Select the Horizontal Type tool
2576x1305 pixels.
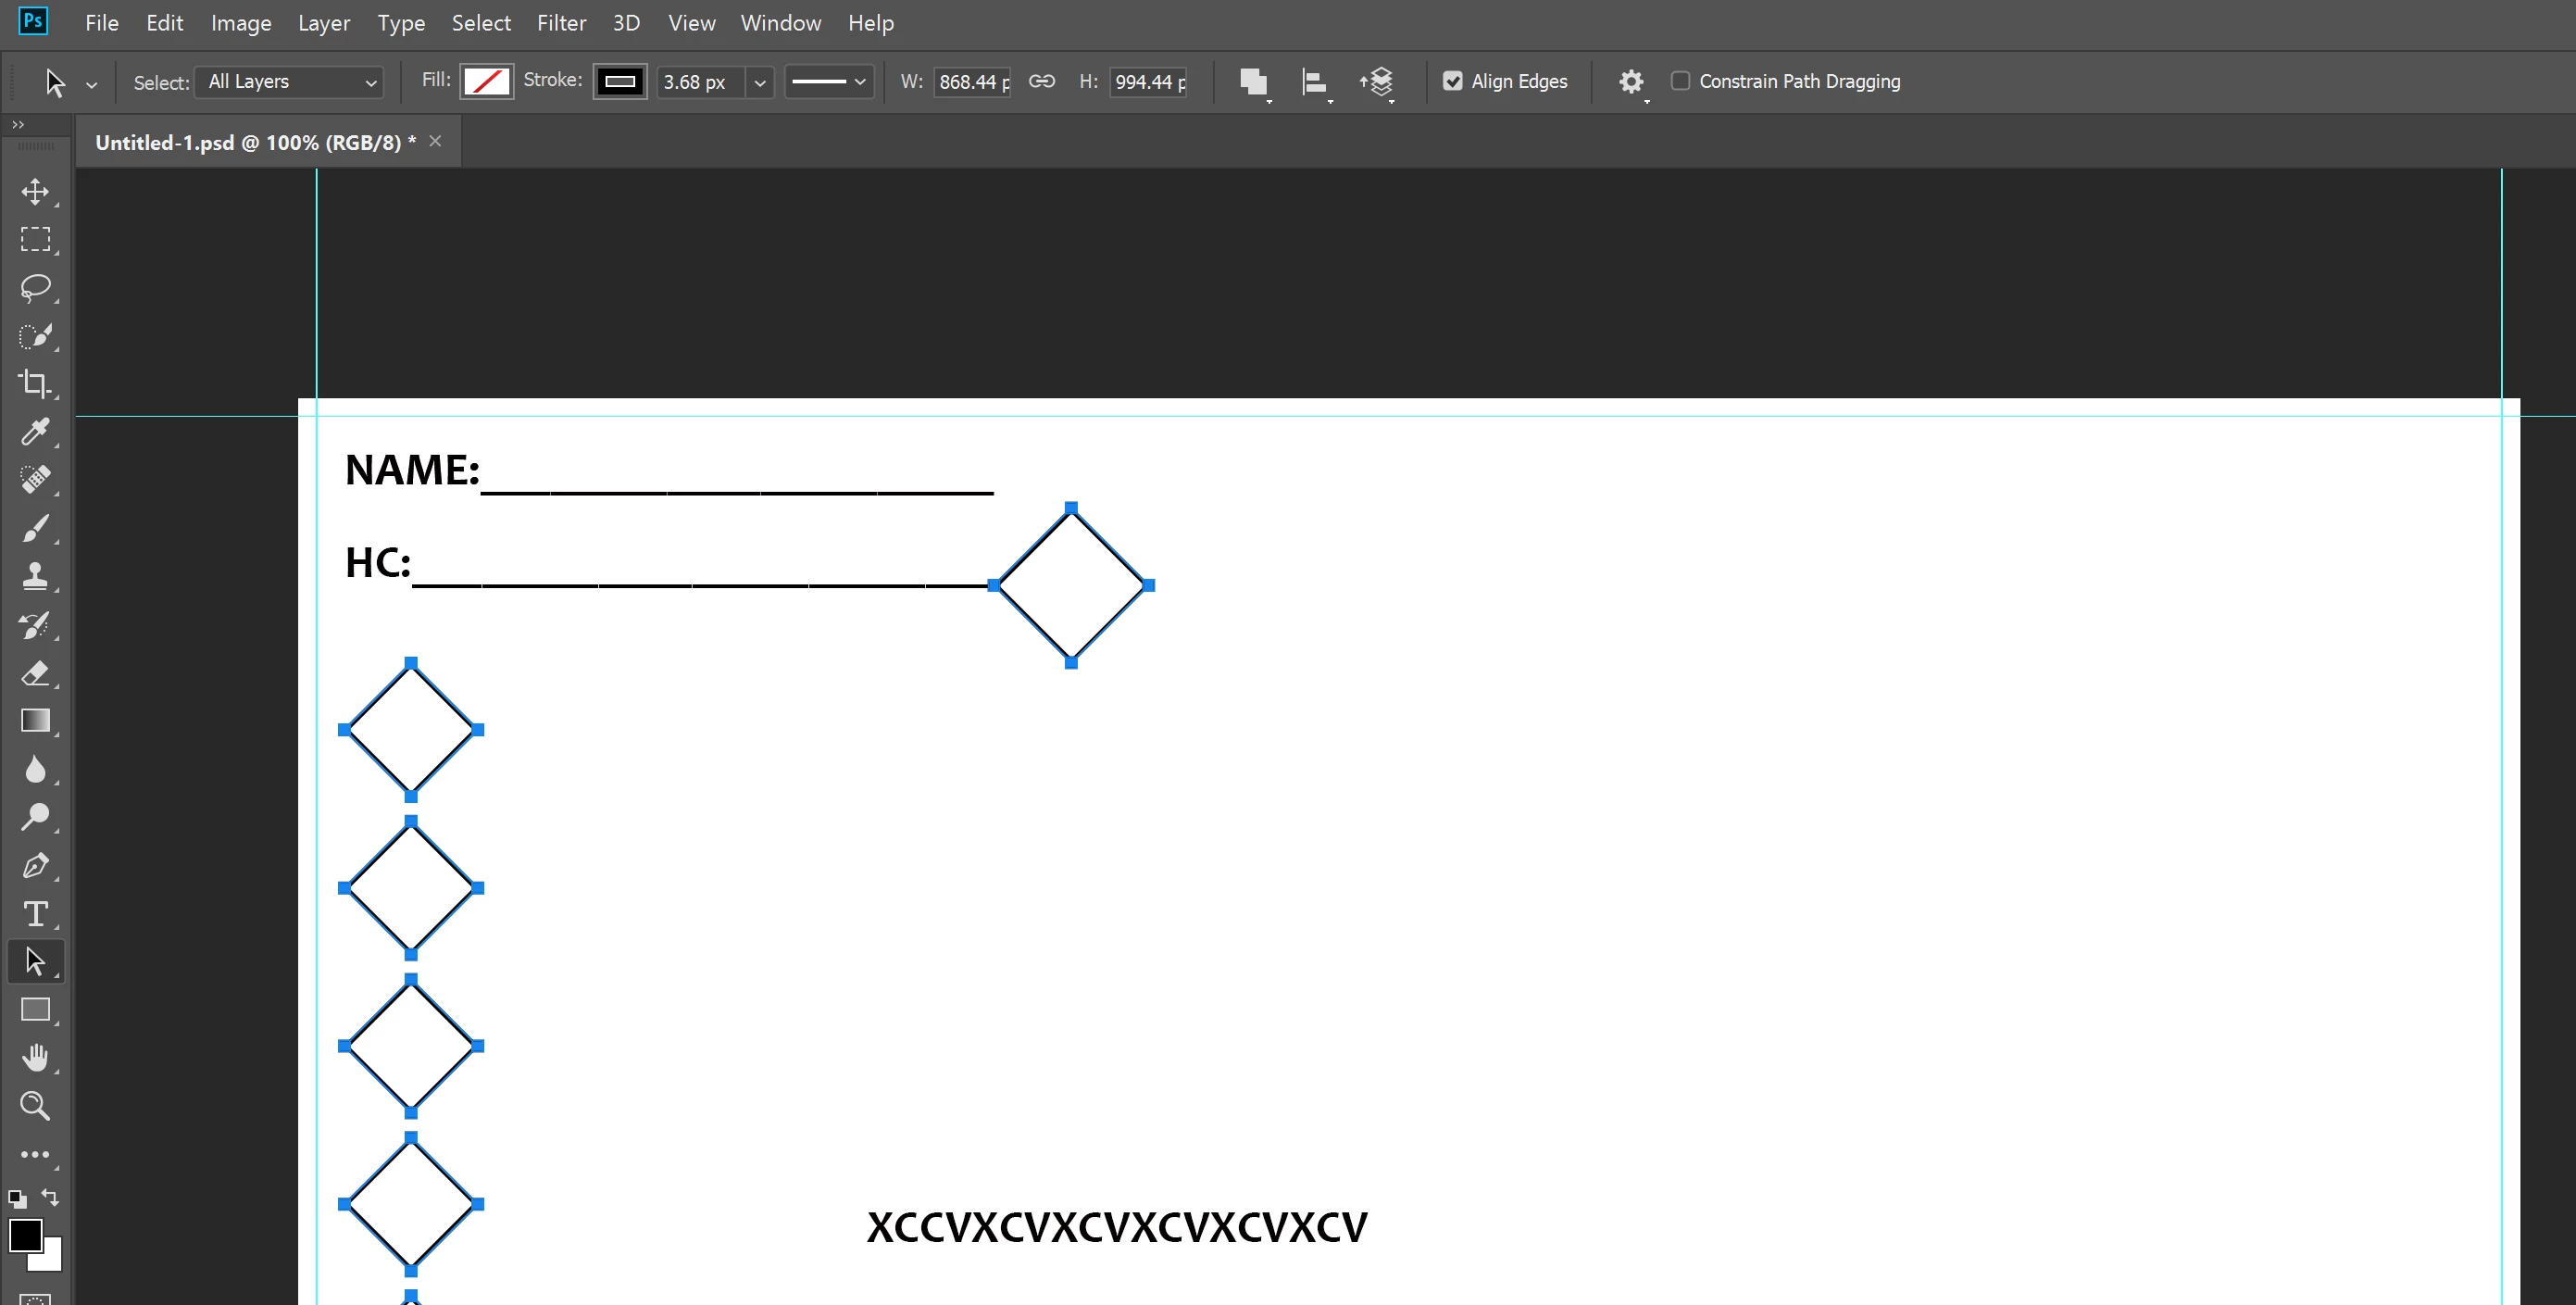click(35, 914)
